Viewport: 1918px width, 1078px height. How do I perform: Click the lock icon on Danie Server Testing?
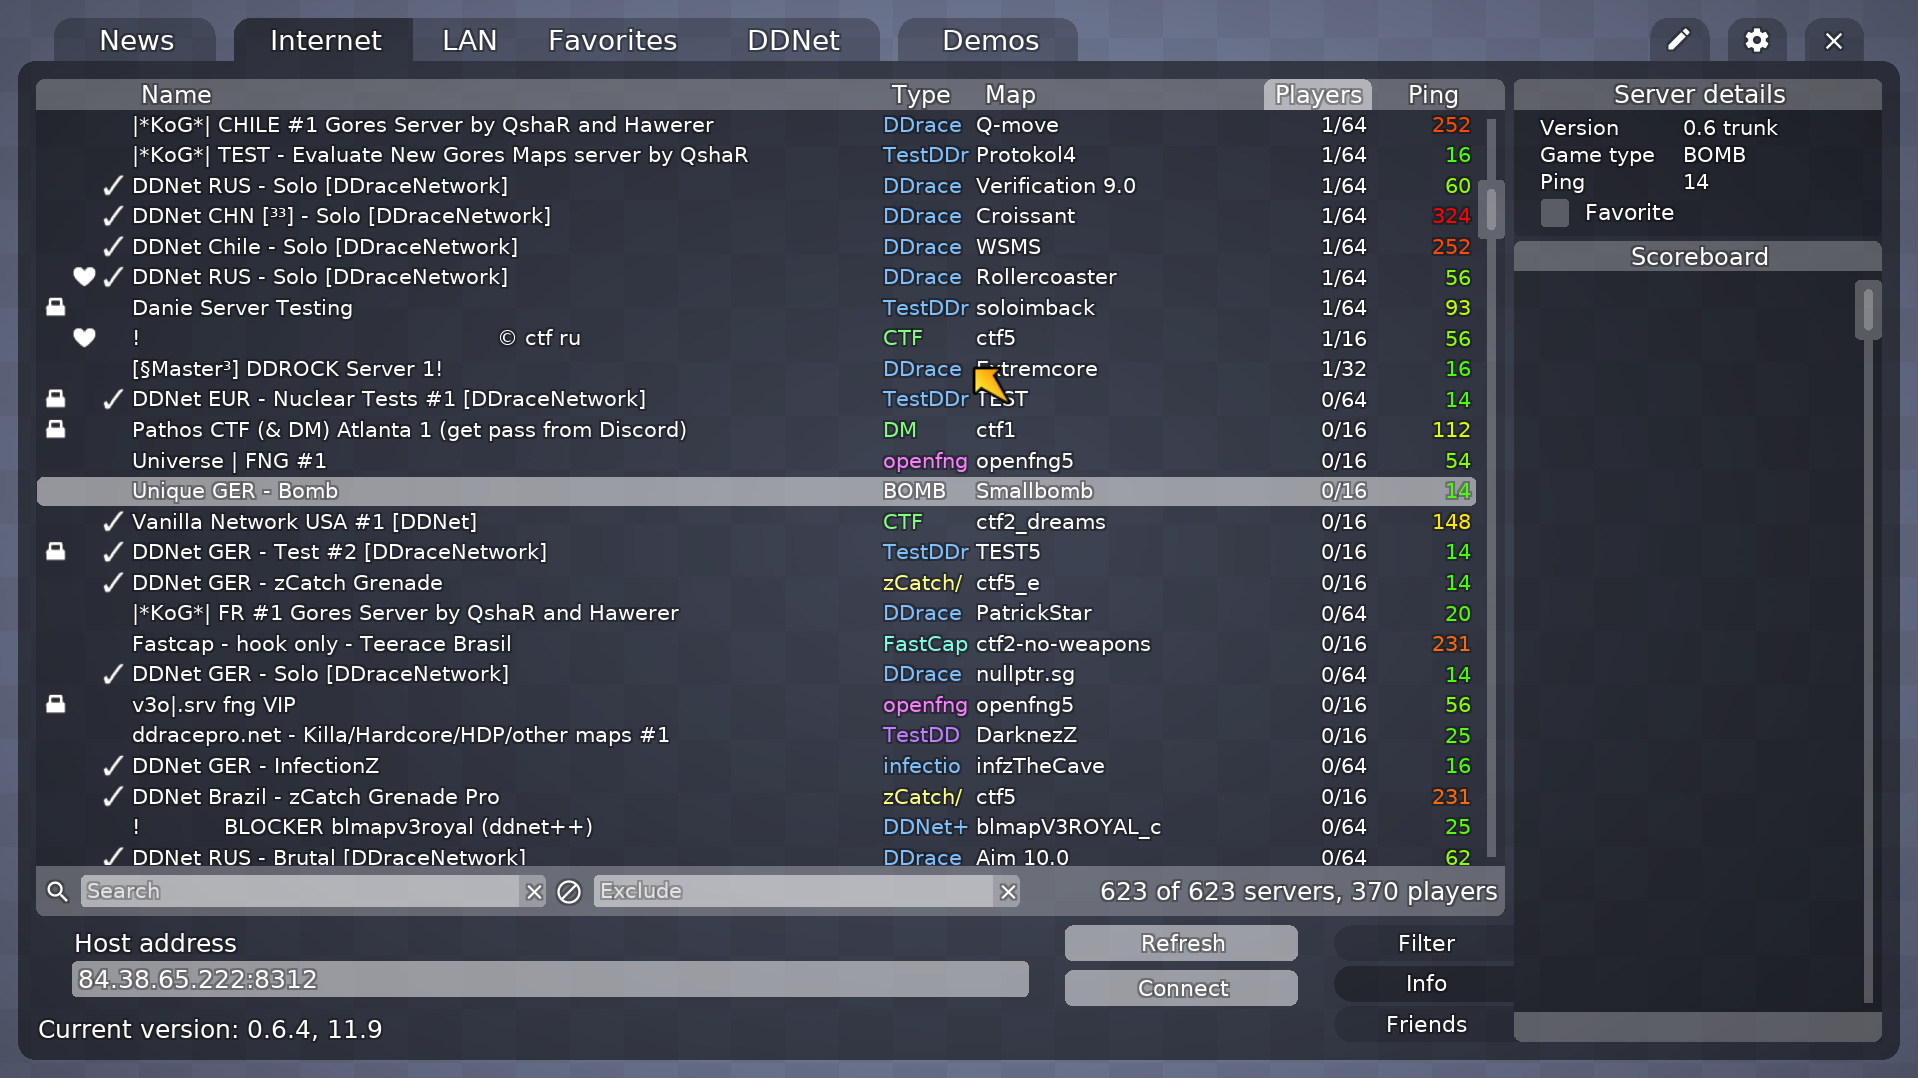[55, 307]
